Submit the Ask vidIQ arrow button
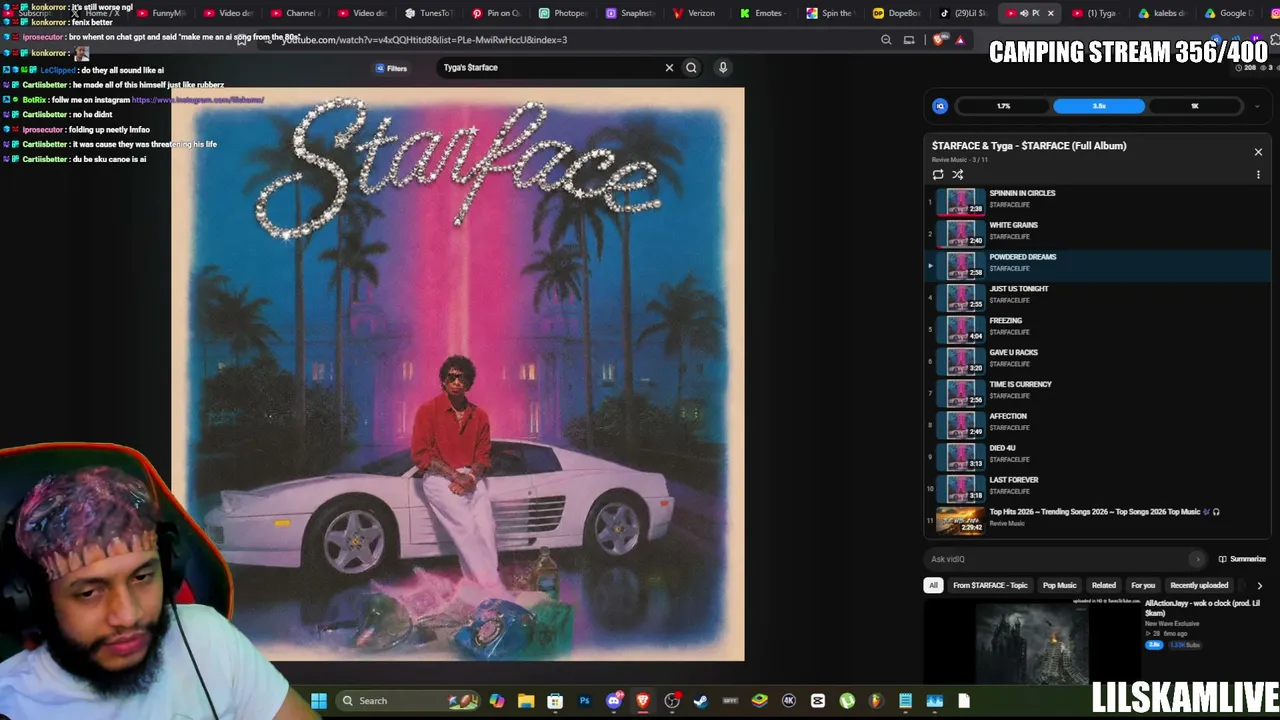Viewport: 1280px width, 720px height. coord(1197,559)
